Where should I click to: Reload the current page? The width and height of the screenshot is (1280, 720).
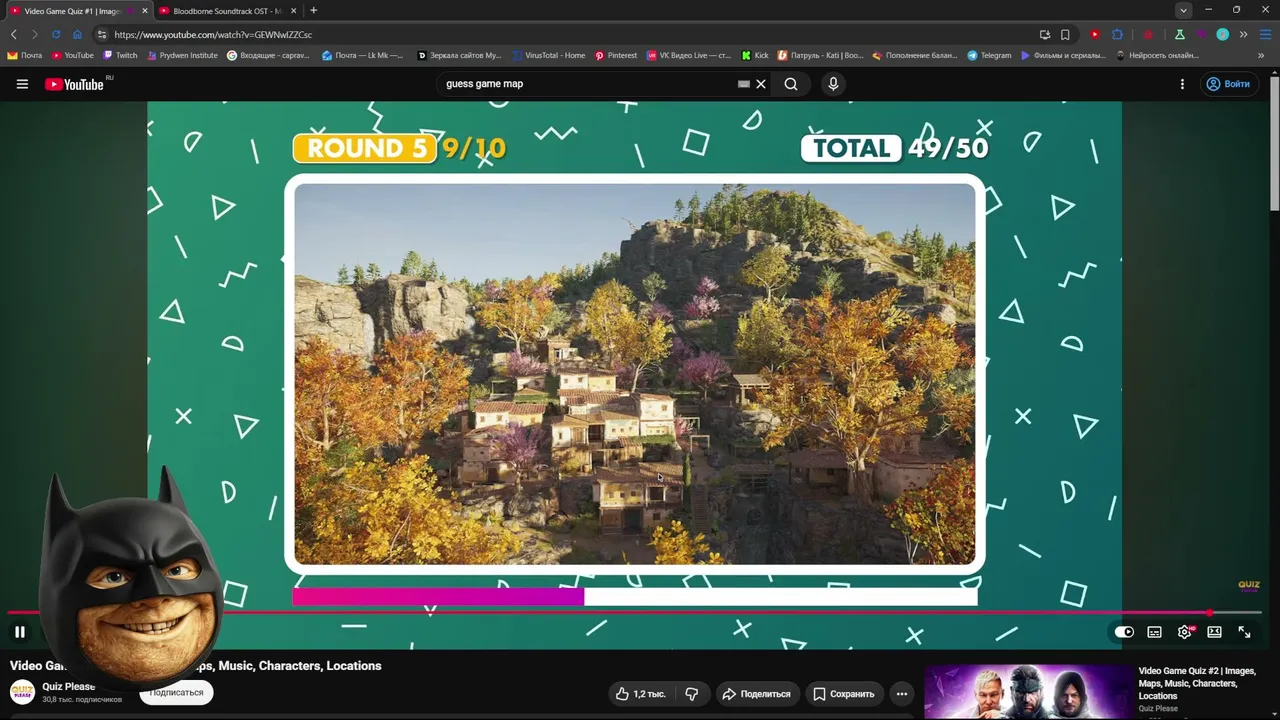click(x=56, y=34)
